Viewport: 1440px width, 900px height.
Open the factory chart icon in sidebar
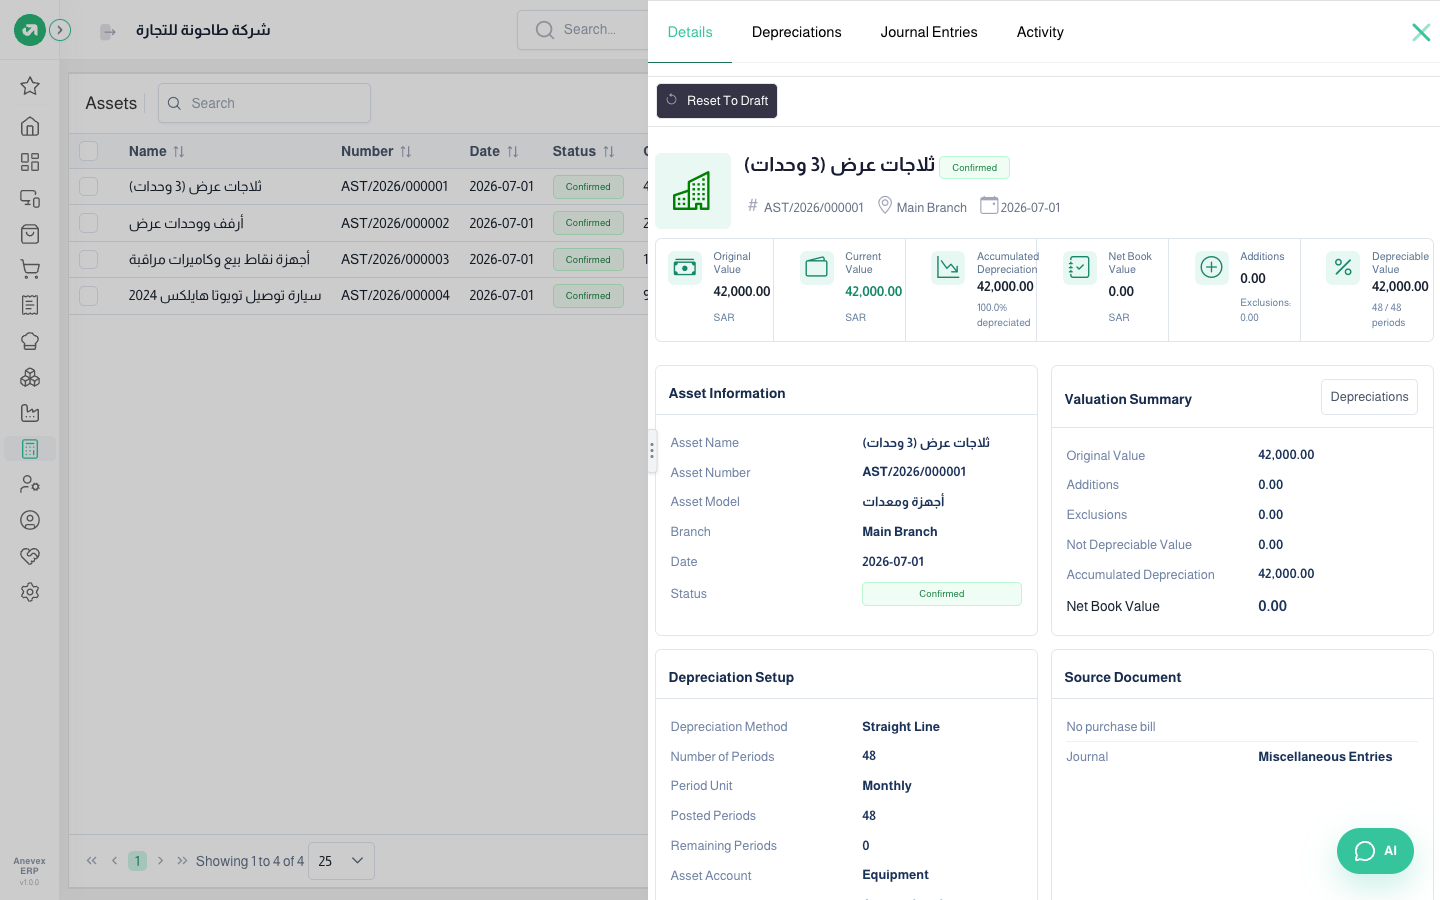point(30,413)
